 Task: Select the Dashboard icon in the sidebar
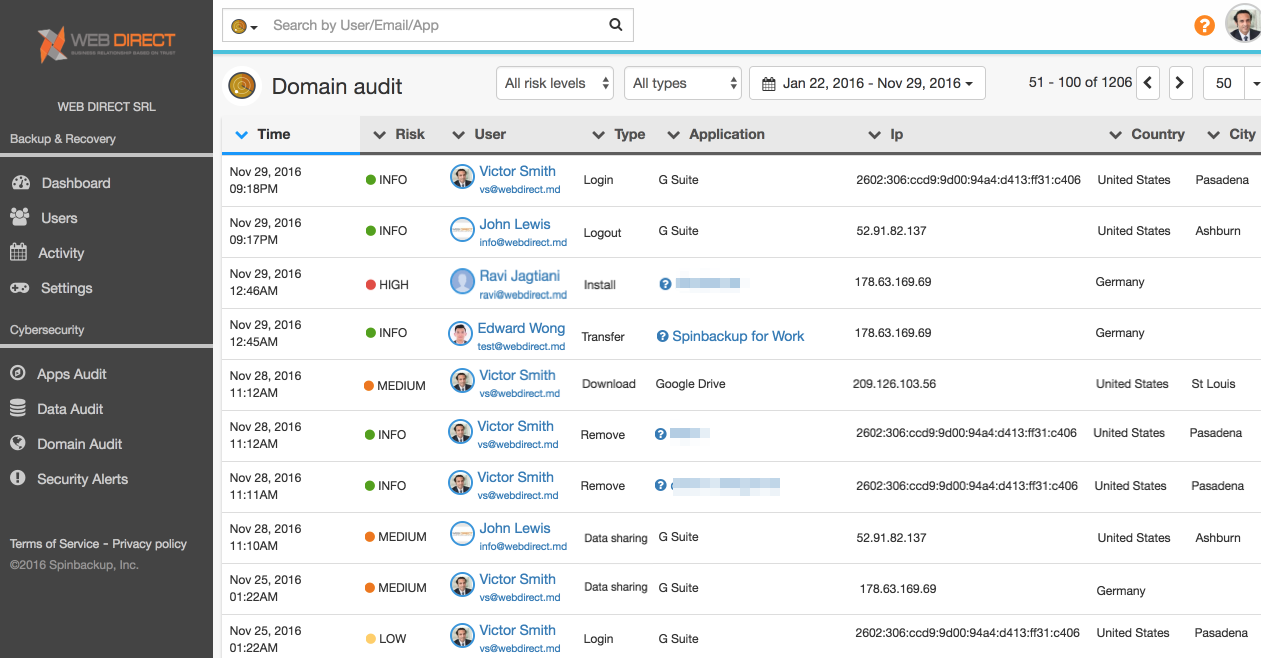(21, 182)
